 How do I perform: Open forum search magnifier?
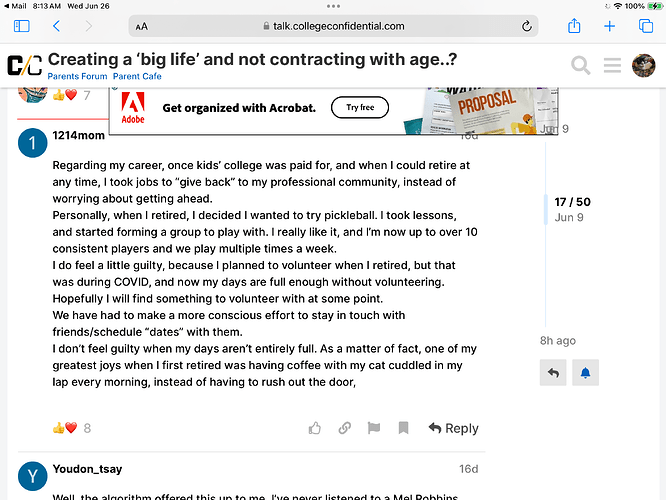tap(581, 65)
